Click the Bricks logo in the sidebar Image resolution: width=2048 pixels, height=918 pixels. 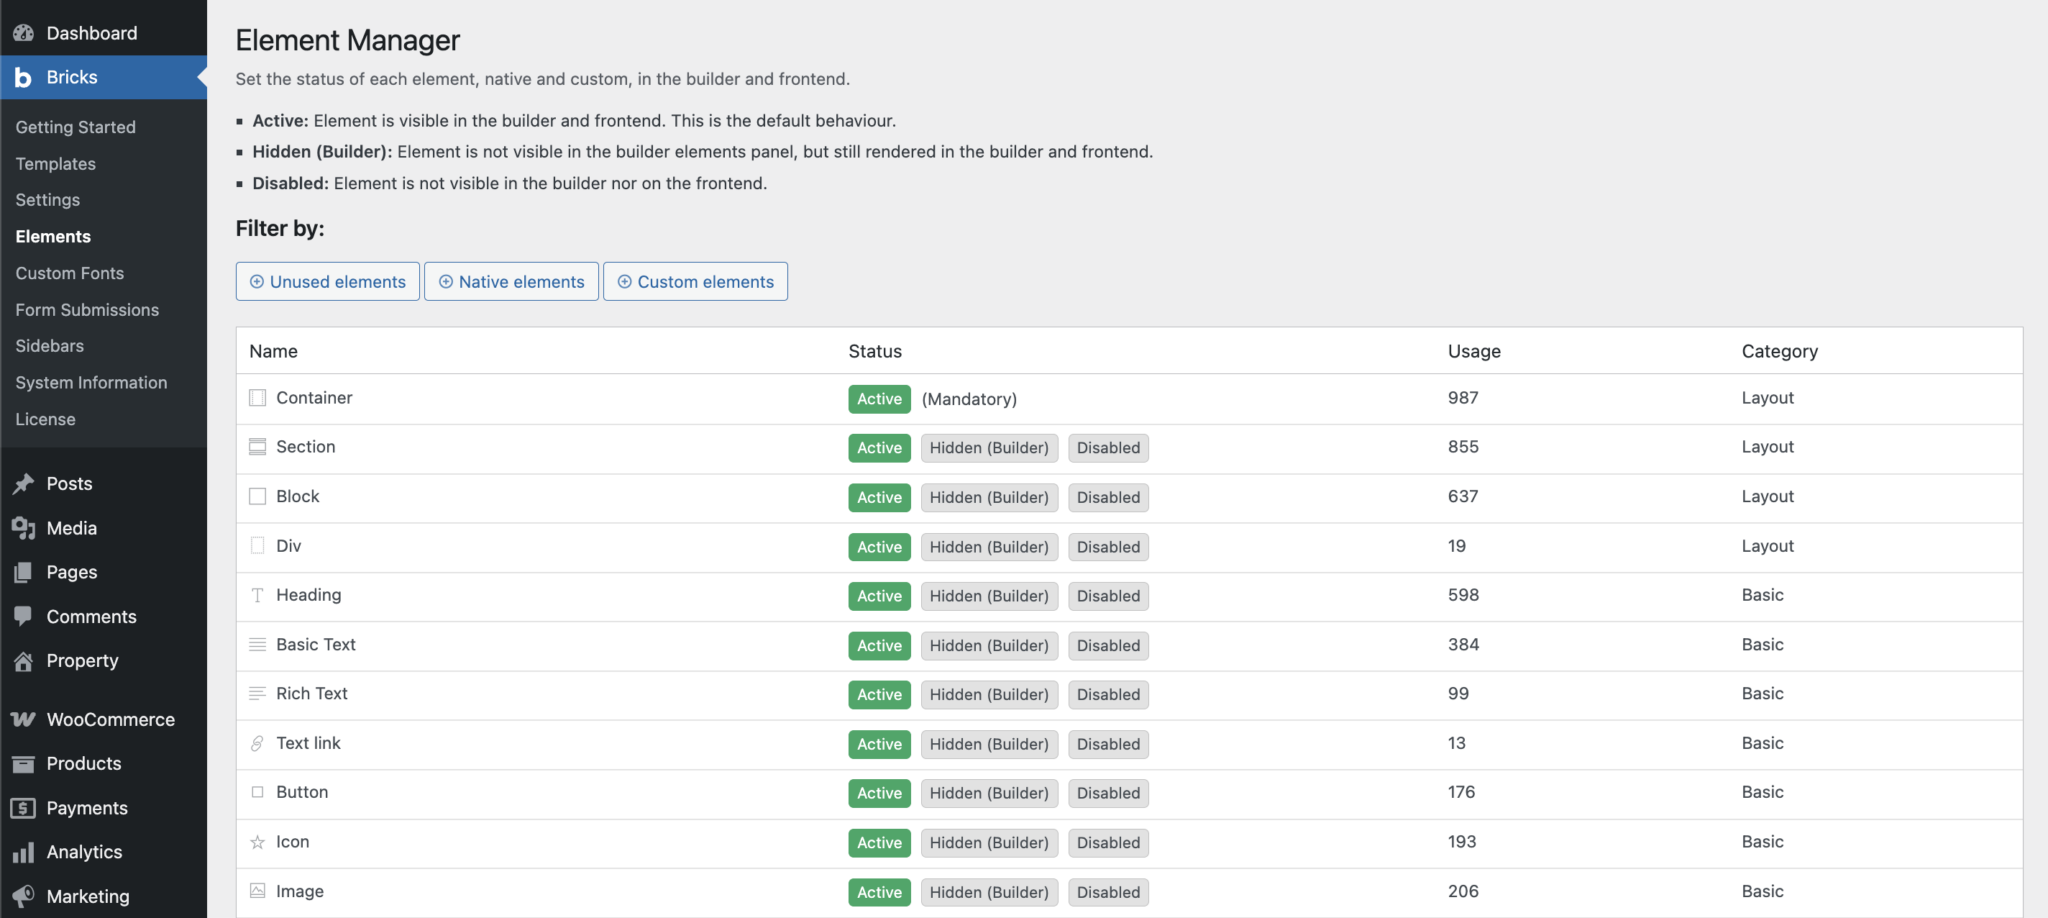23,77
